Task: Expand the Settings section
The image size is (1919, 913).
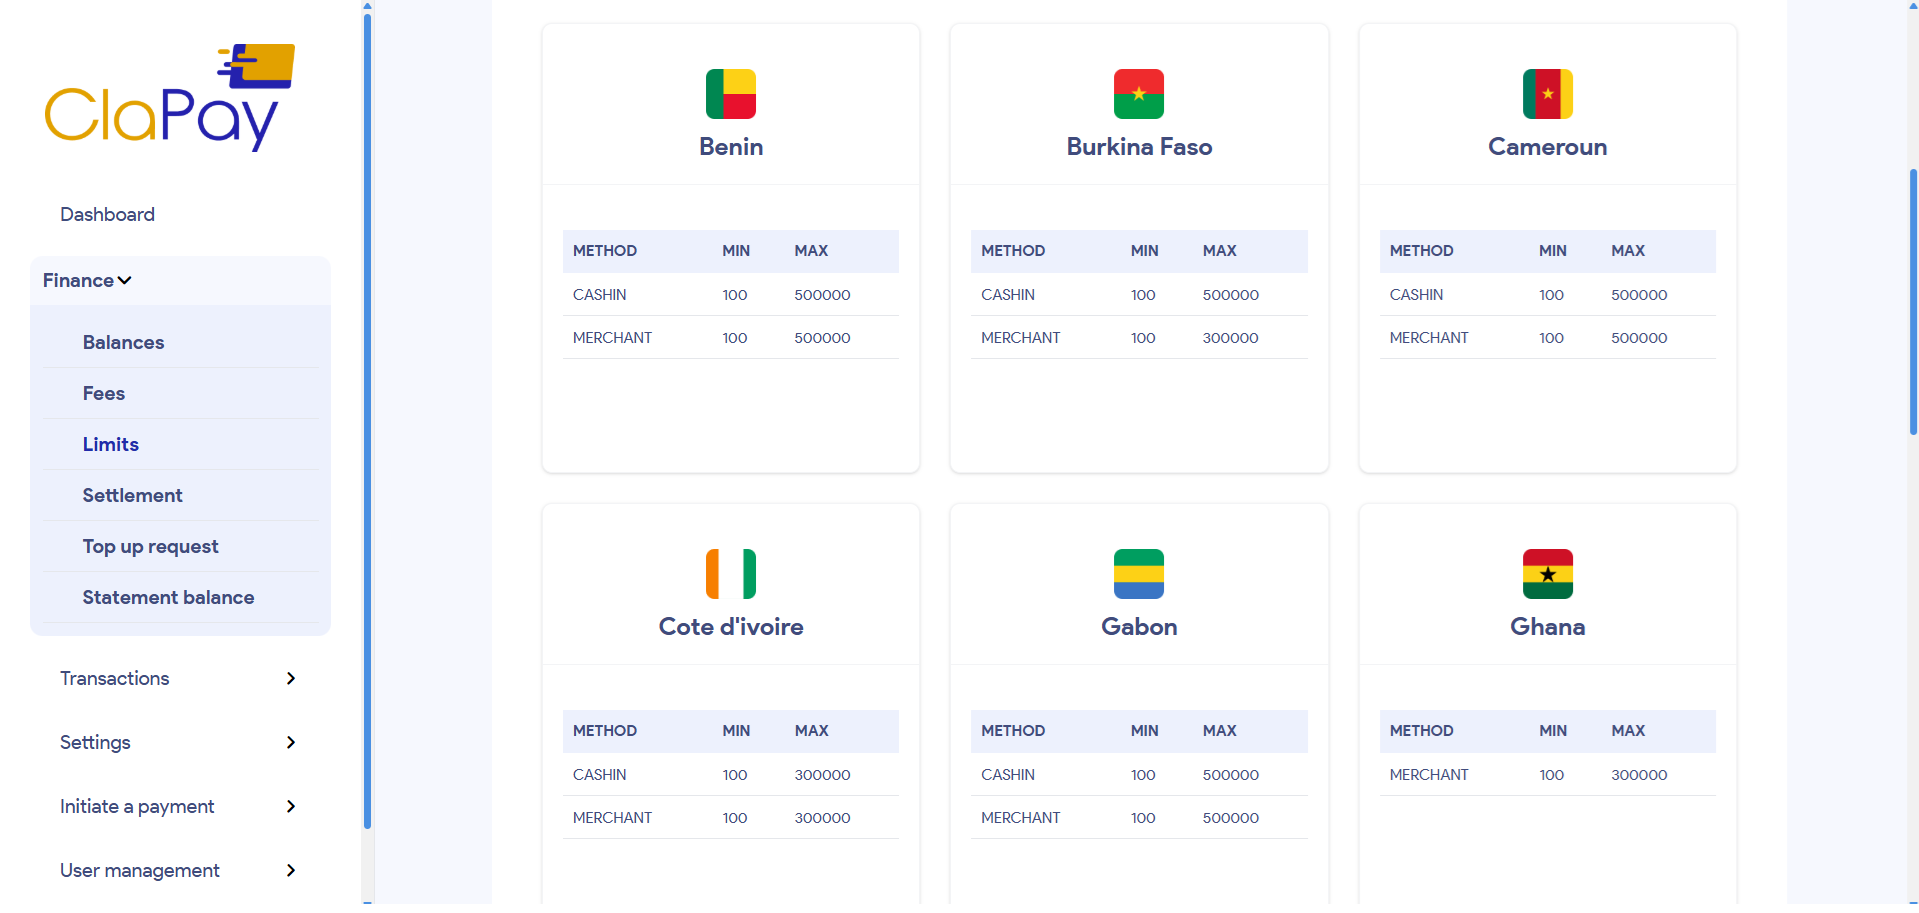Action: pyautogui.click(x=290, y=742)
